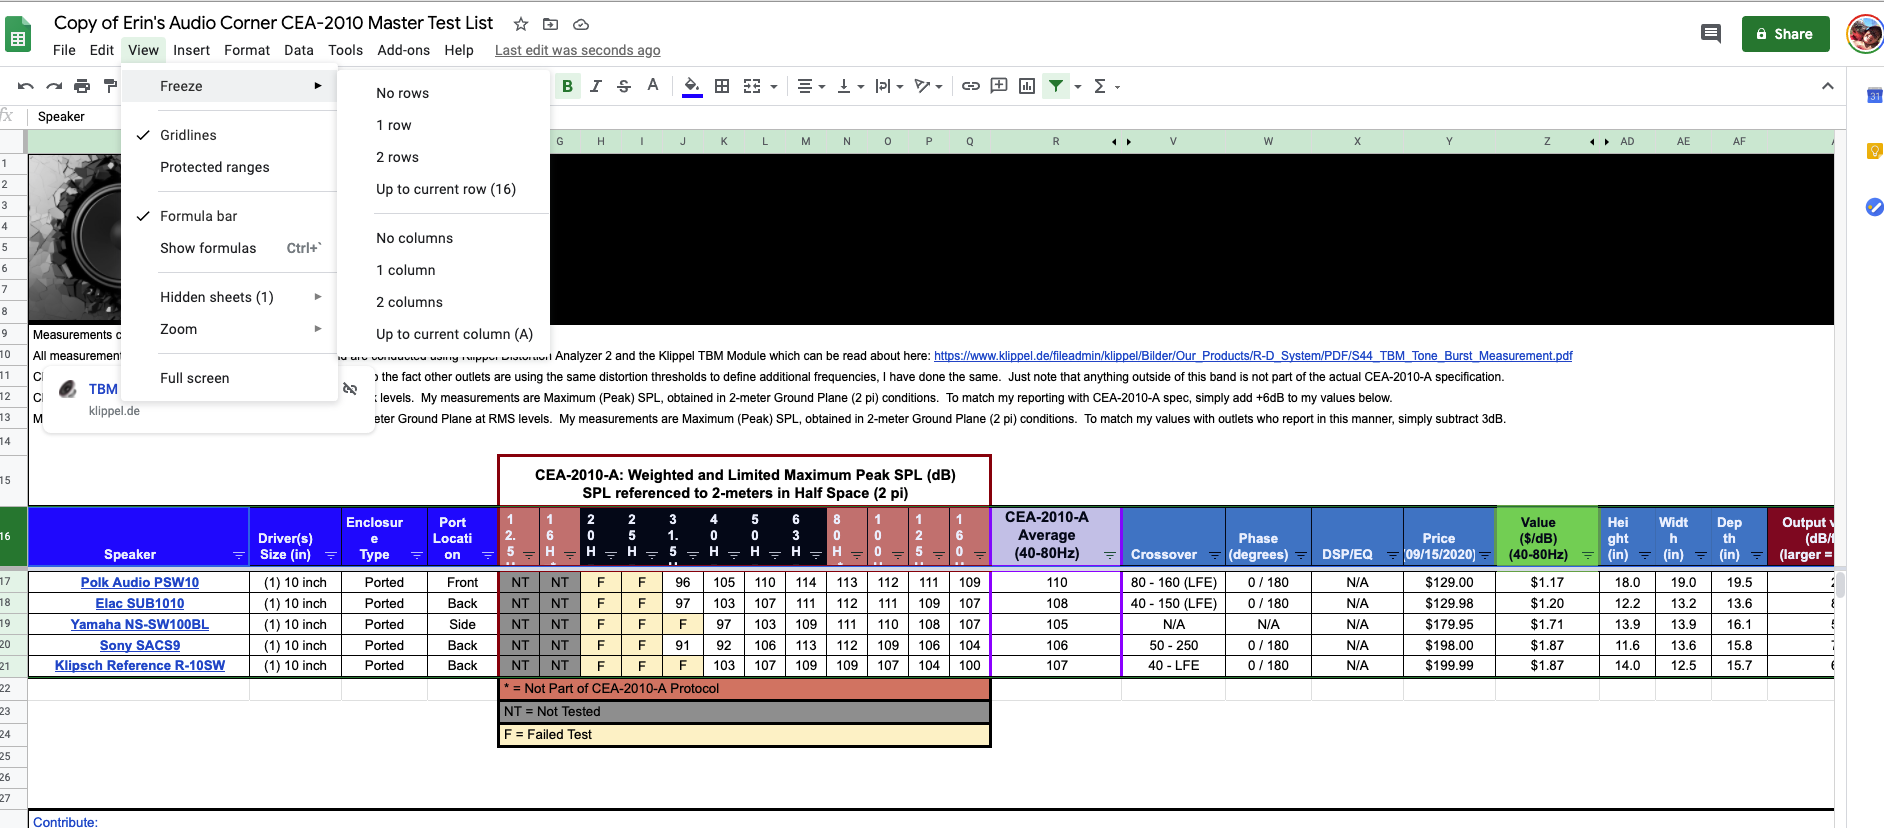
Task: Click the insert comment icon
Action: [999, 86]
